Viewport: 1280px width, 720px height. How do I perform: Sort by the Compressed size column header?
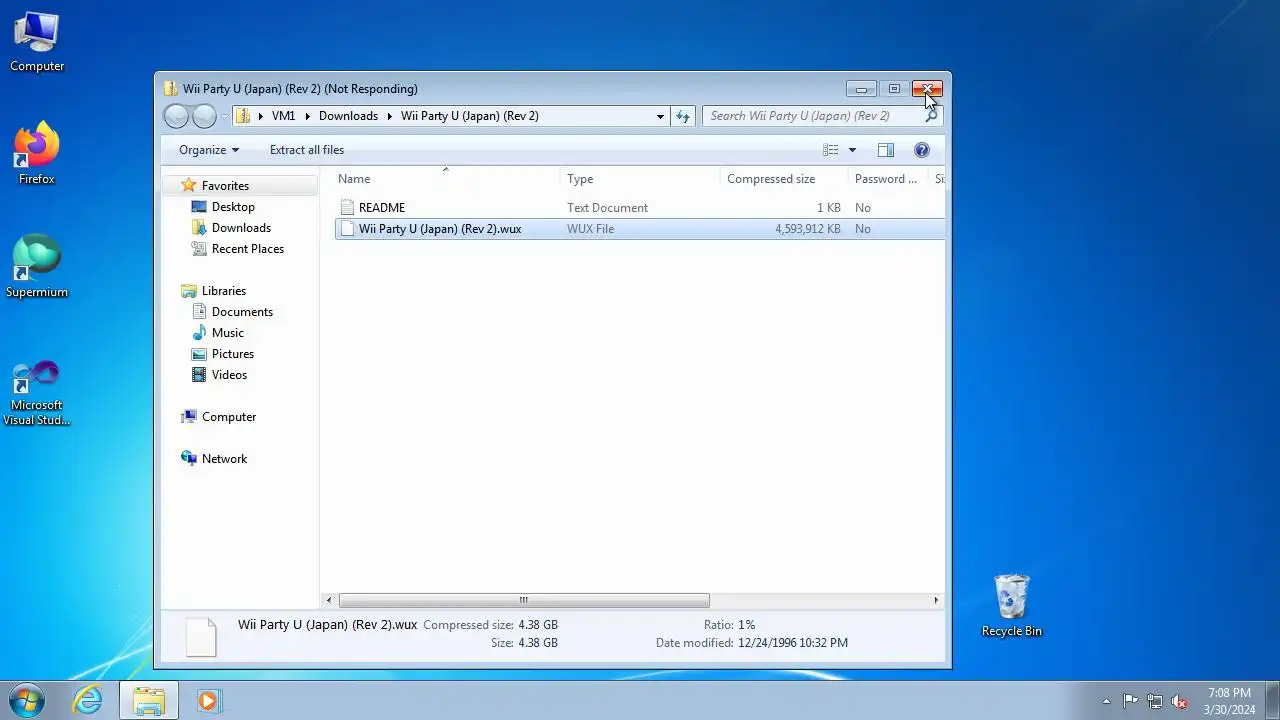pos(784,179)
